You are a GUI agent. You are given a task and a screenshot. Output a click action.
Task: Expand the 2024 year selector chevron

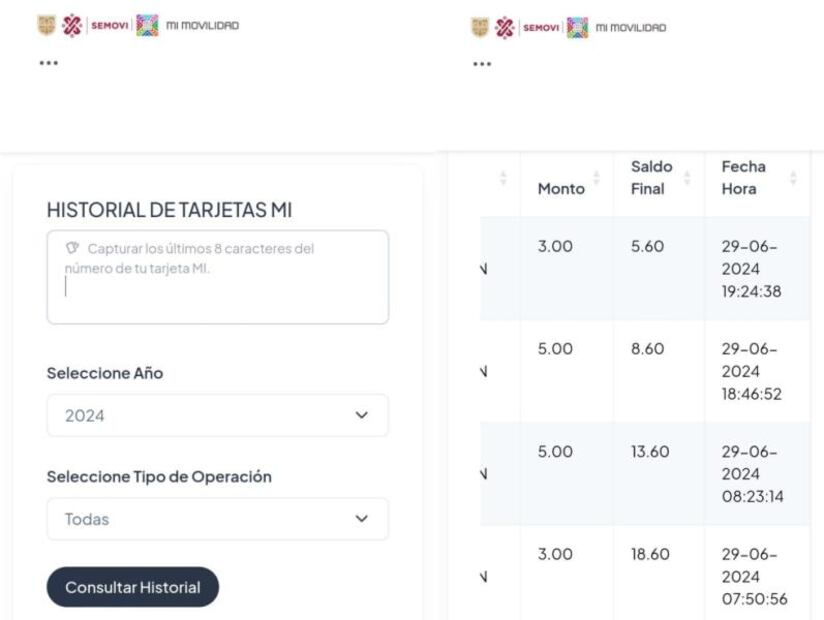365,415
